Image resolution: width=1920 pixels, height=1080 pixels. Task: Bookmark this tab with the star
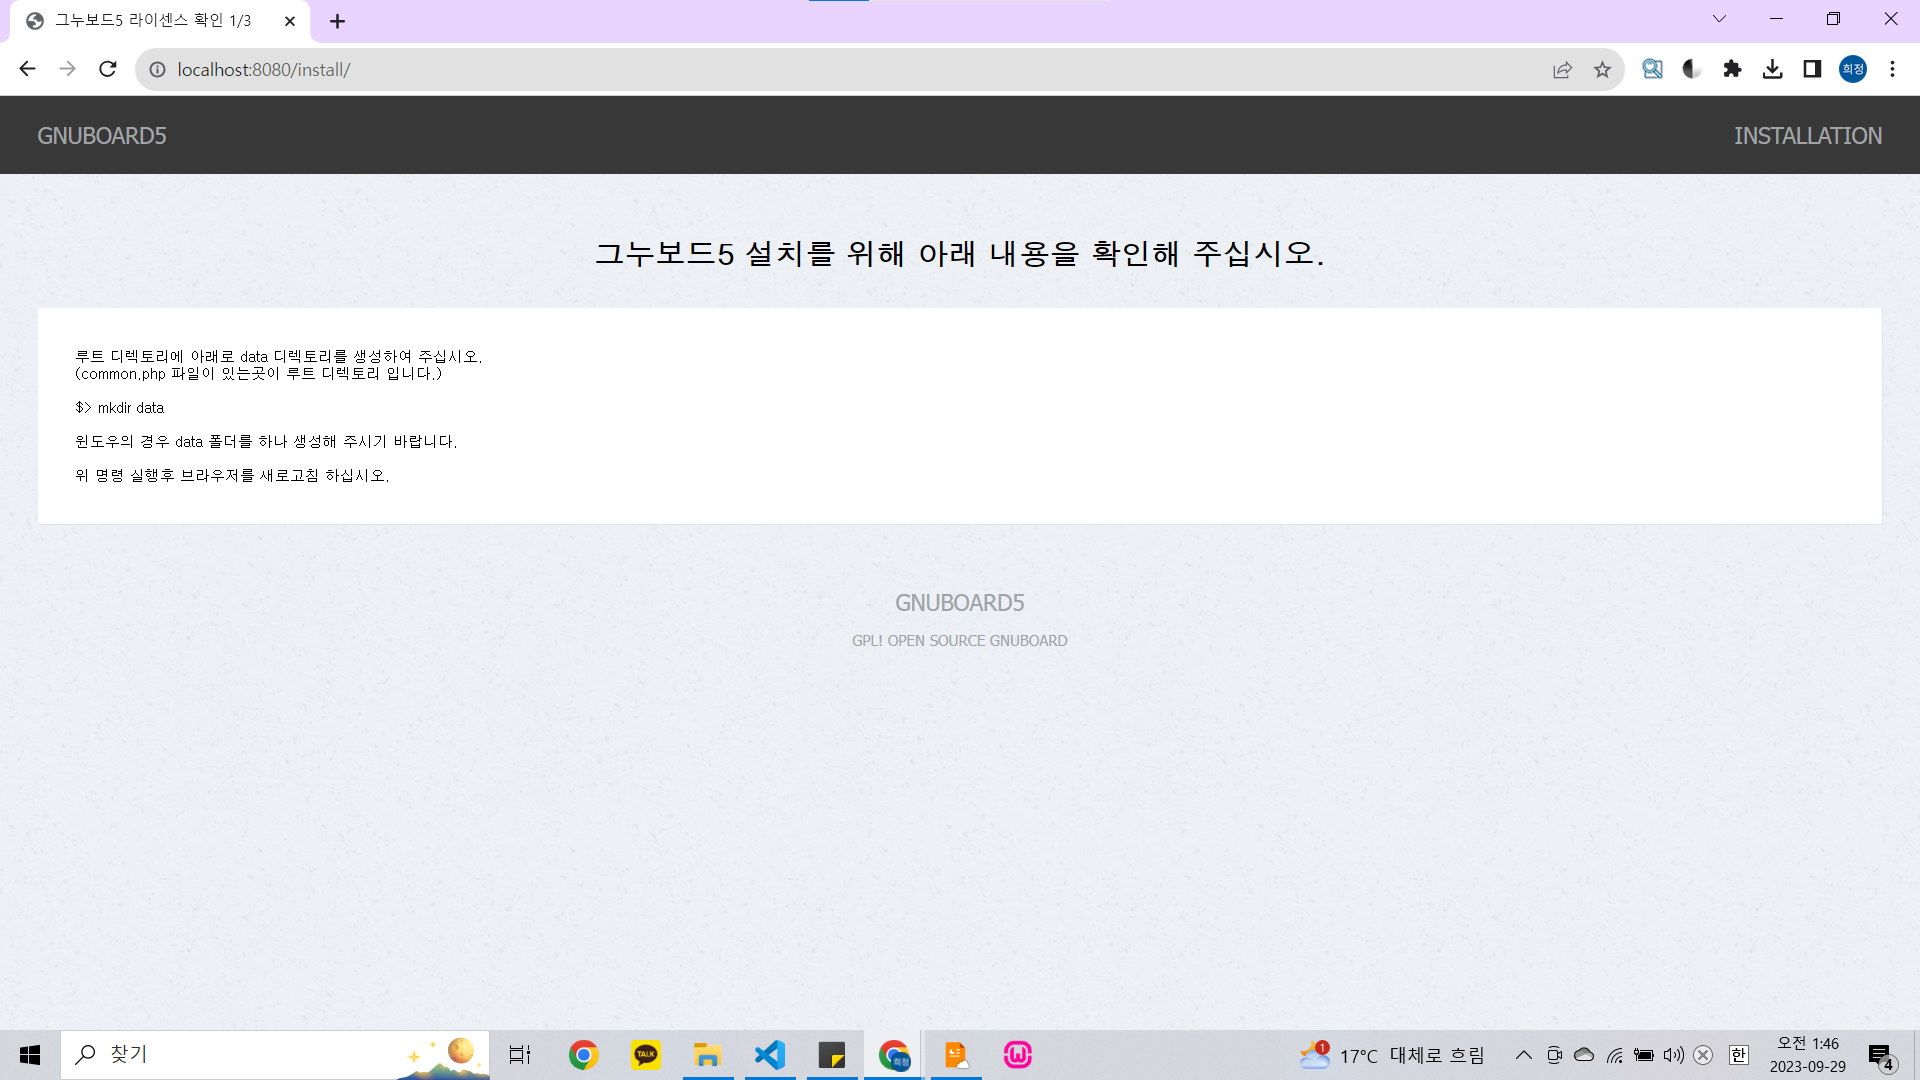[x=1603, y=69]
